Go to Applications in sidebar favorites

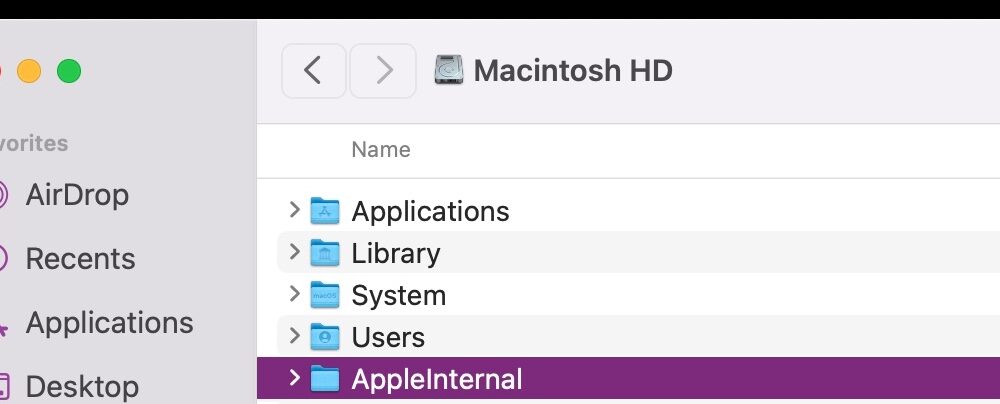pyautogui.click(x=110, y=323)
